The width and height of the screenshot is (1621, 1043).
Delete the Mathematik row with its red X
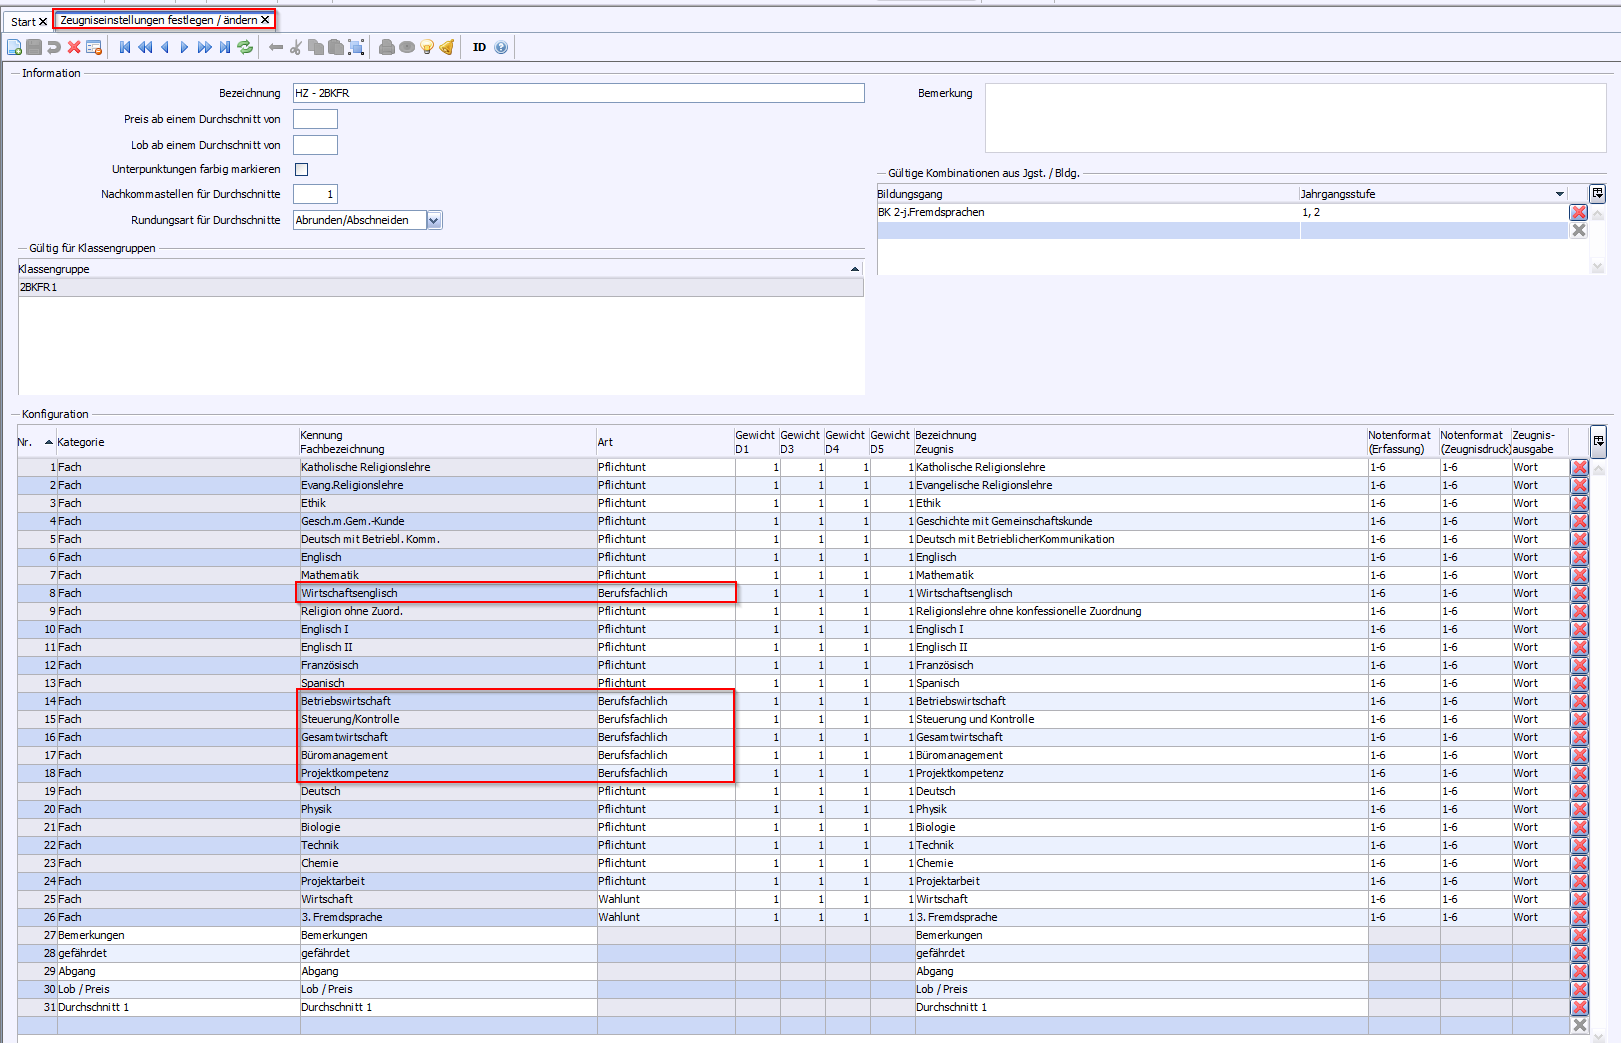point(1579,576)
